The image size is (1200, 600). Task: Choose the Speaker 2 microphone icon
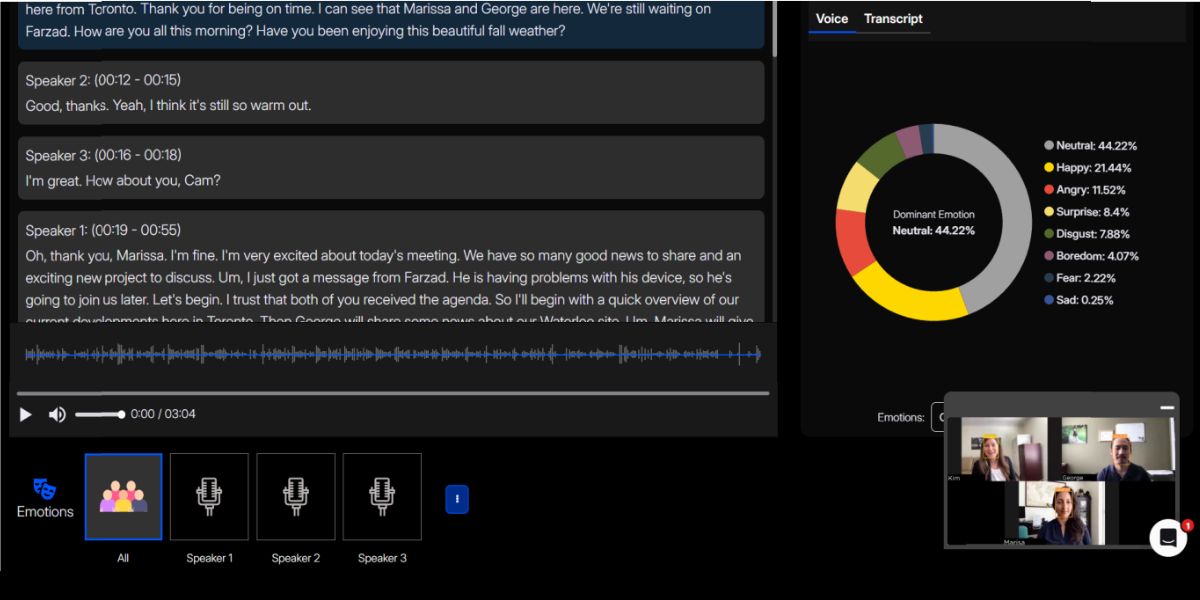tap(295, 497)
